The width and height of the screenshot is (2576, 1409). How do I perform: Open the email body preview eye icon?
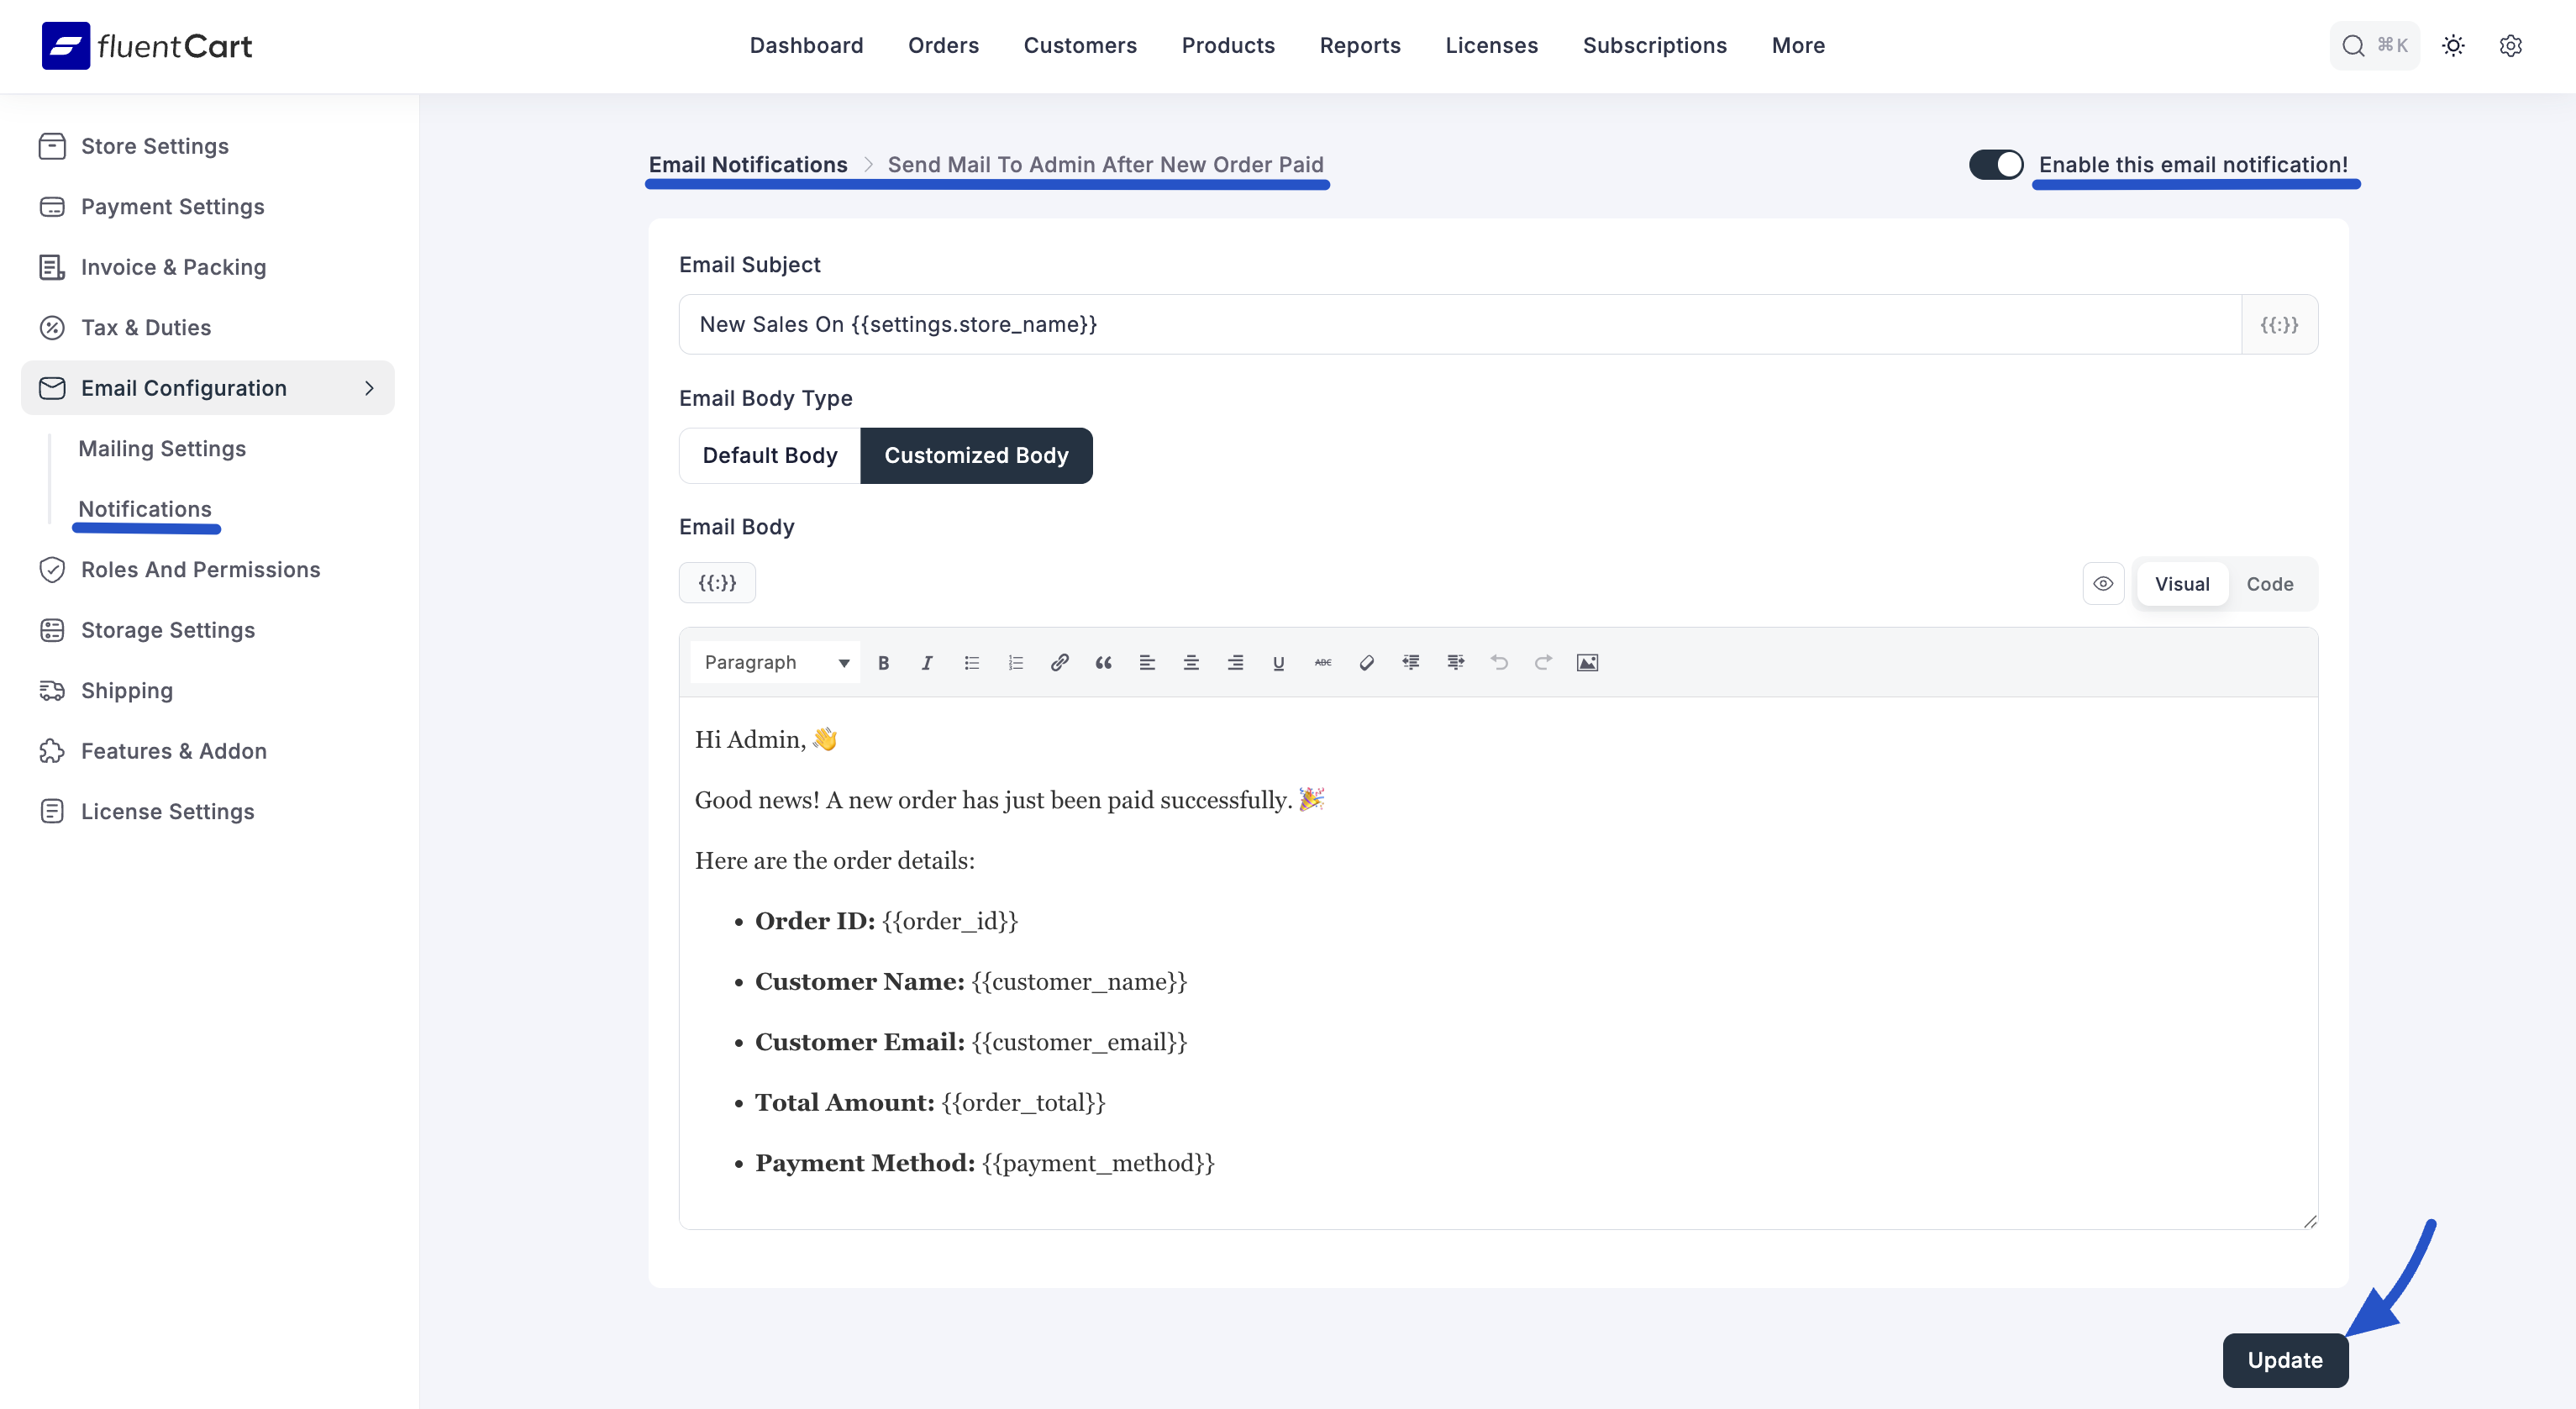click(x=2103, y=583)
